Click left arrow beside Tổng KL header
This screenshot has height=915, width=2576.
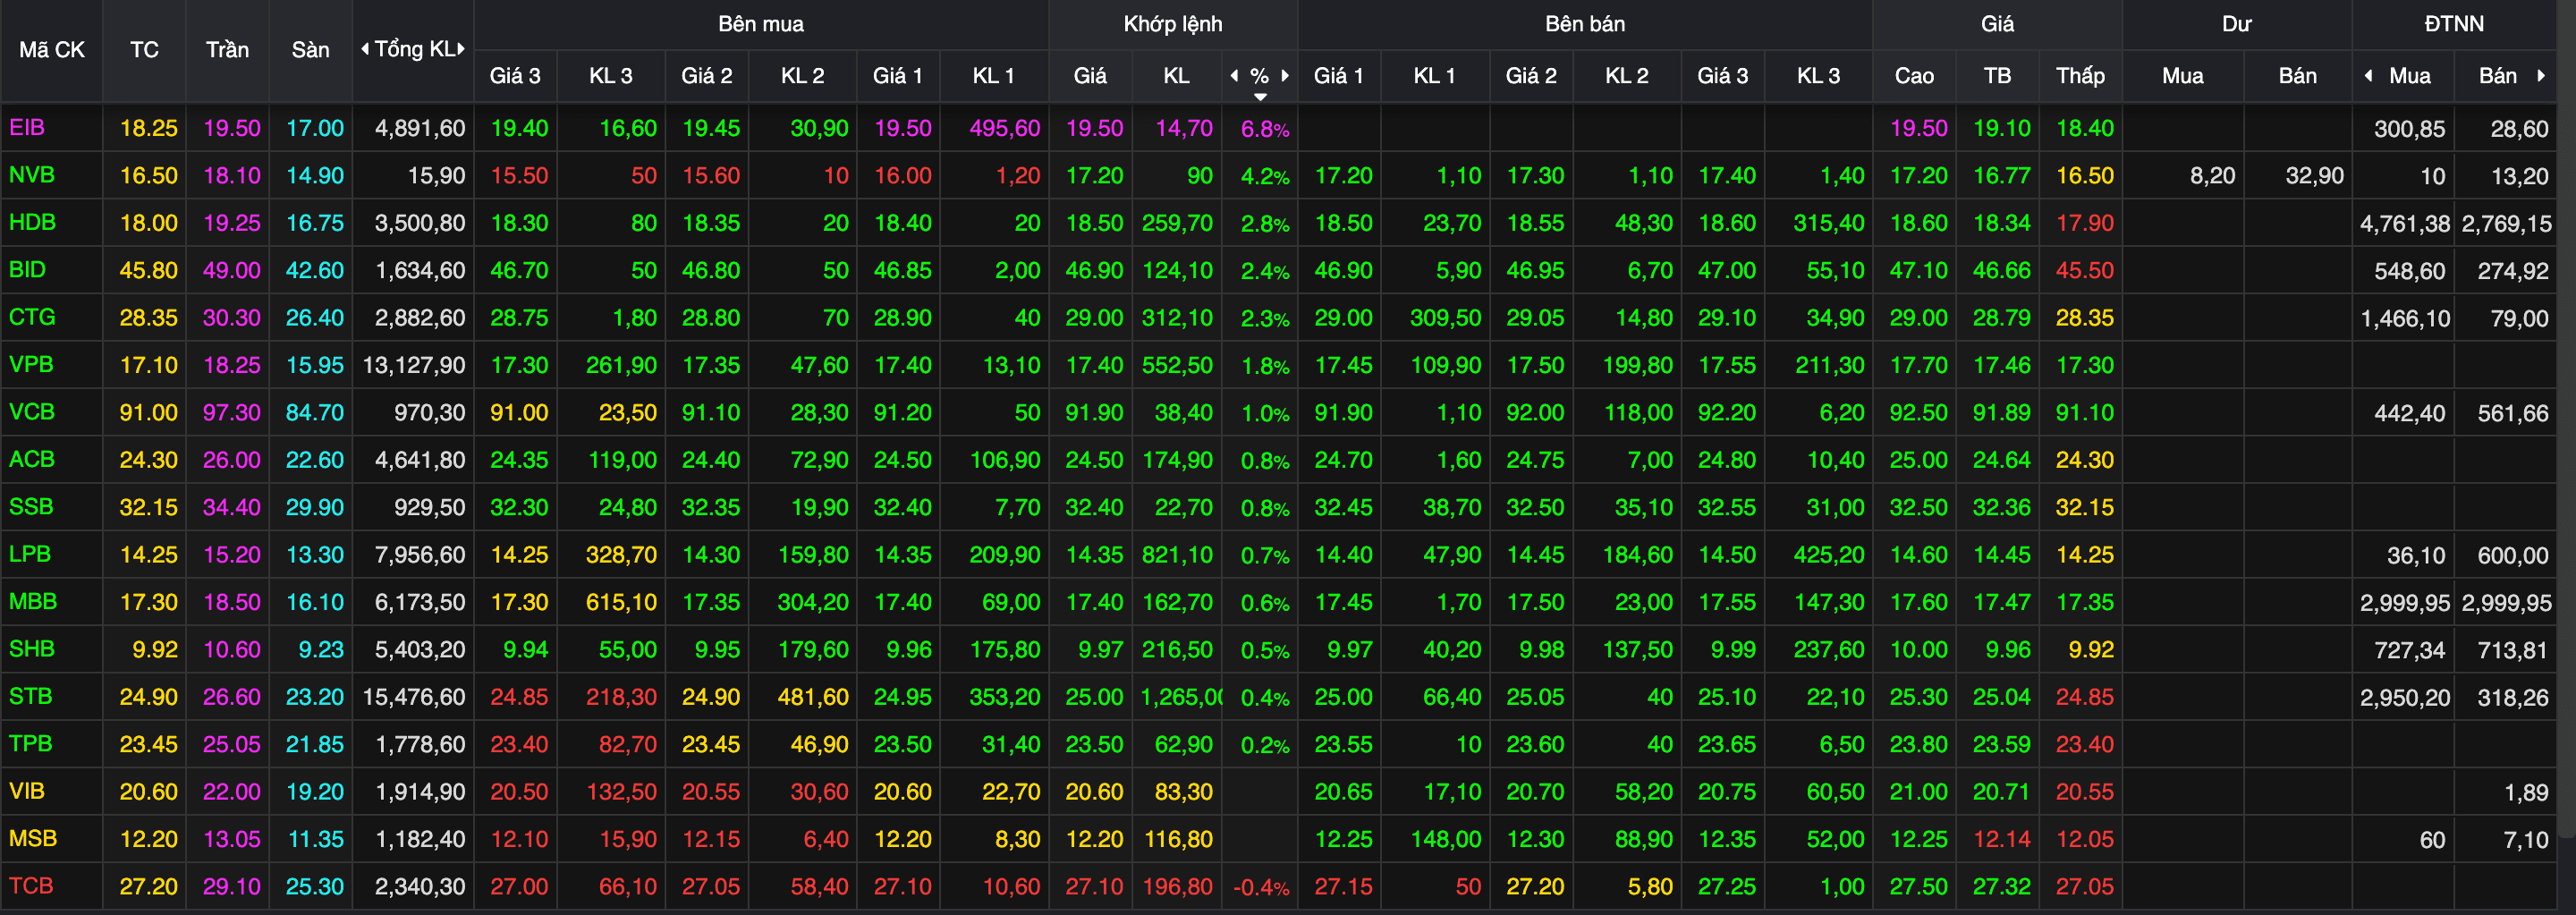tap(365, 49)
